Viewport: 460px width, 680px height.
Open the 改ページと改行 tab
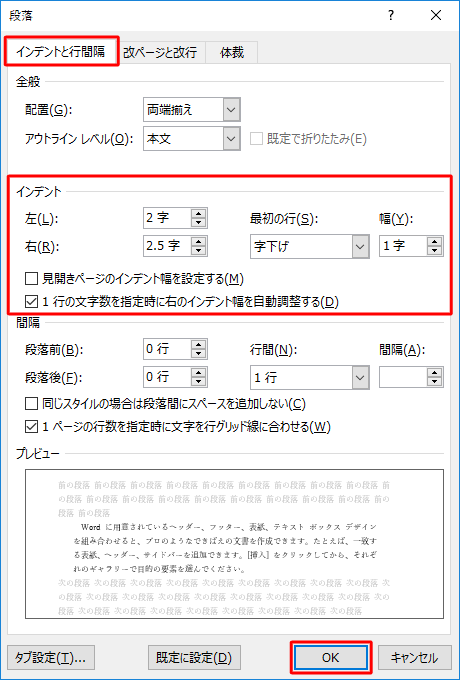tap(161, 52)
